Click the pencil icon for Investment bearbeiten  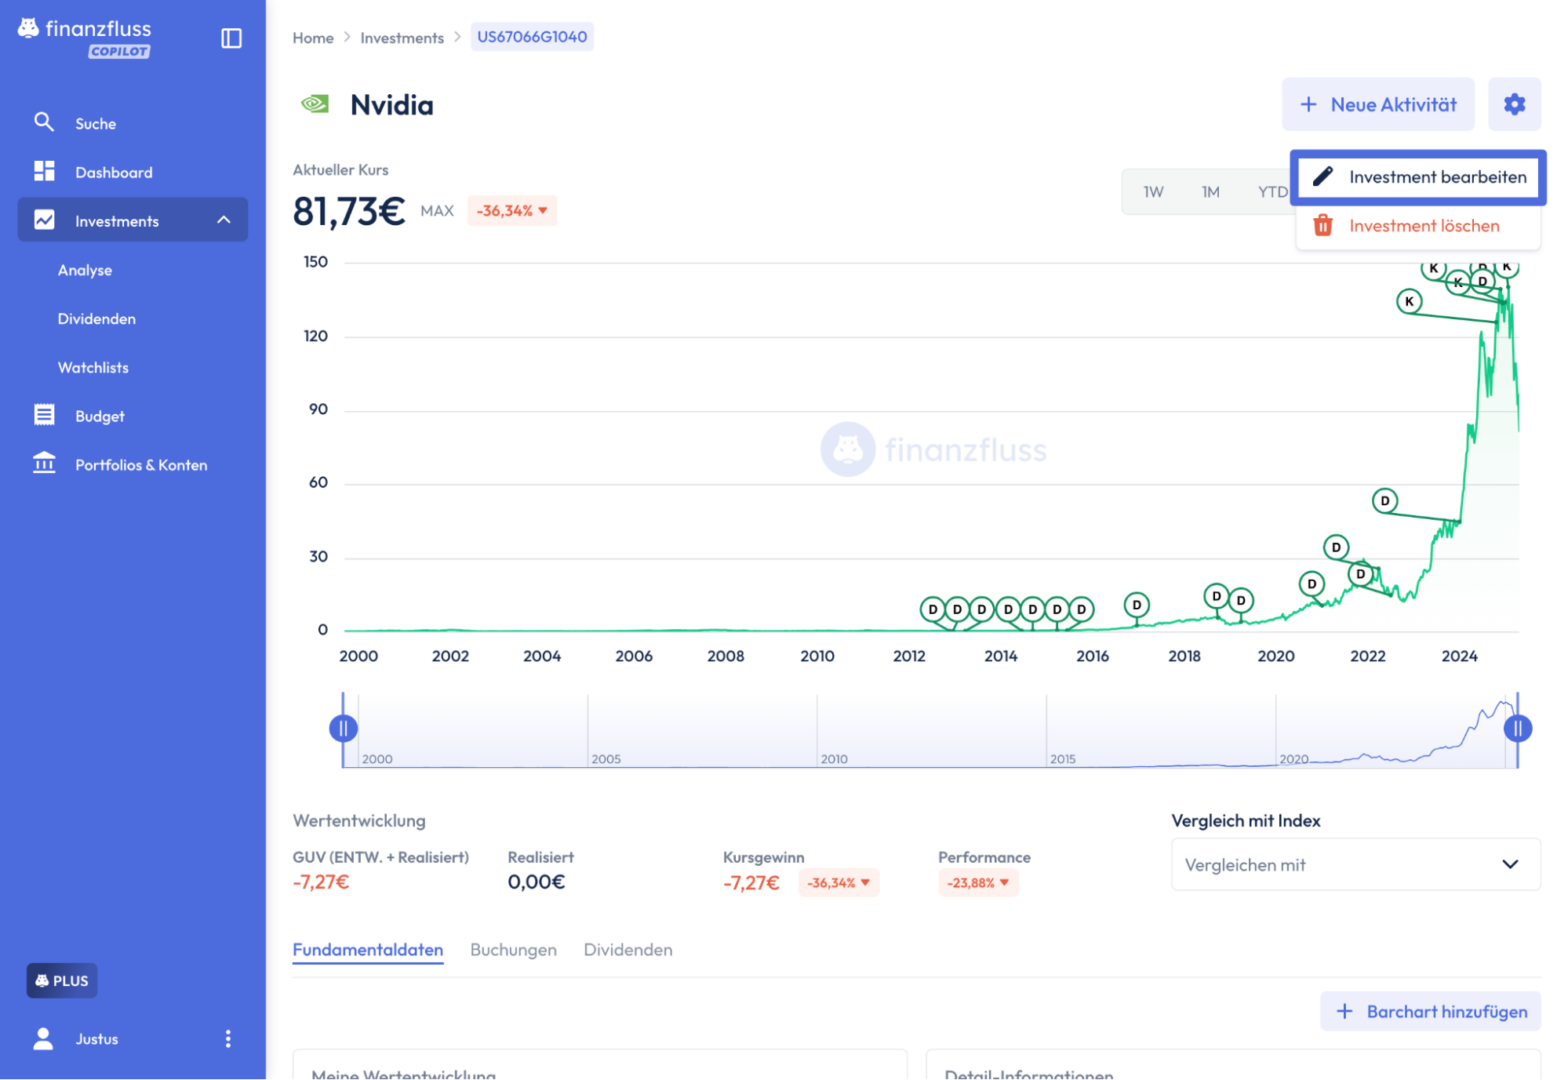pos(1322,176)
